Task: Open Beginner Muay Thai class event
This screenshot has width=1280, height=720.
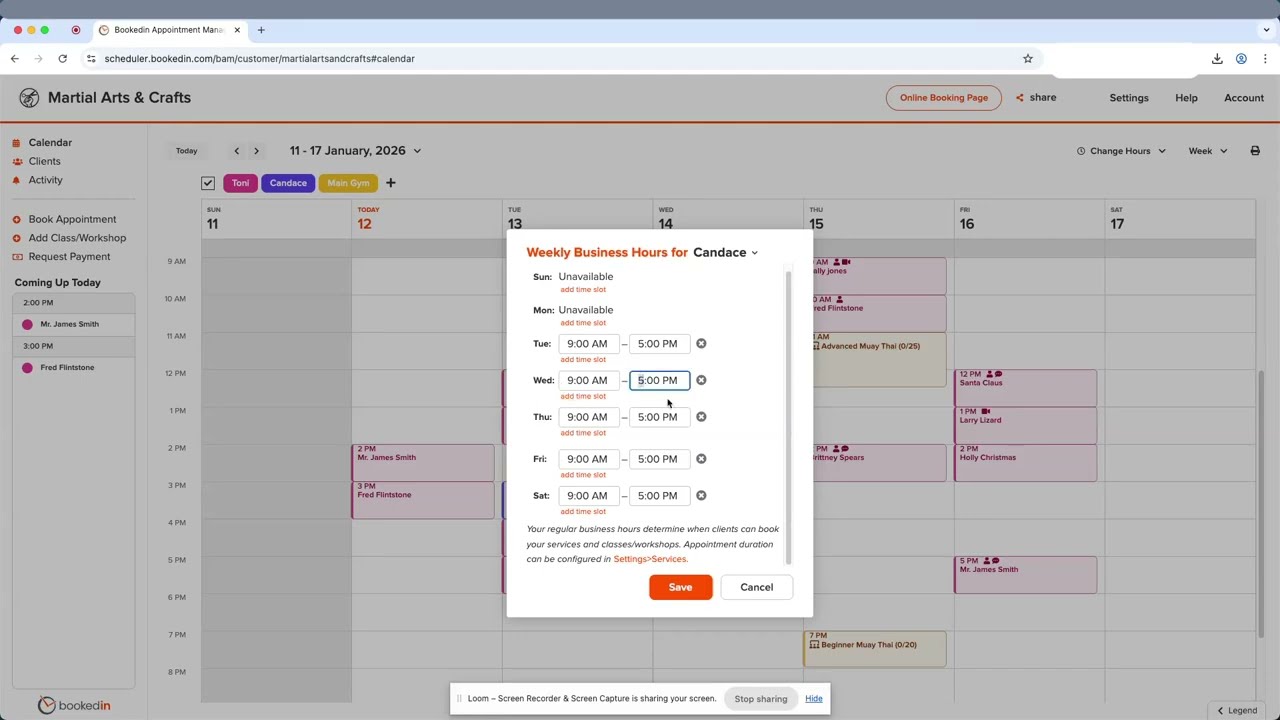Action: click(875, 648)
